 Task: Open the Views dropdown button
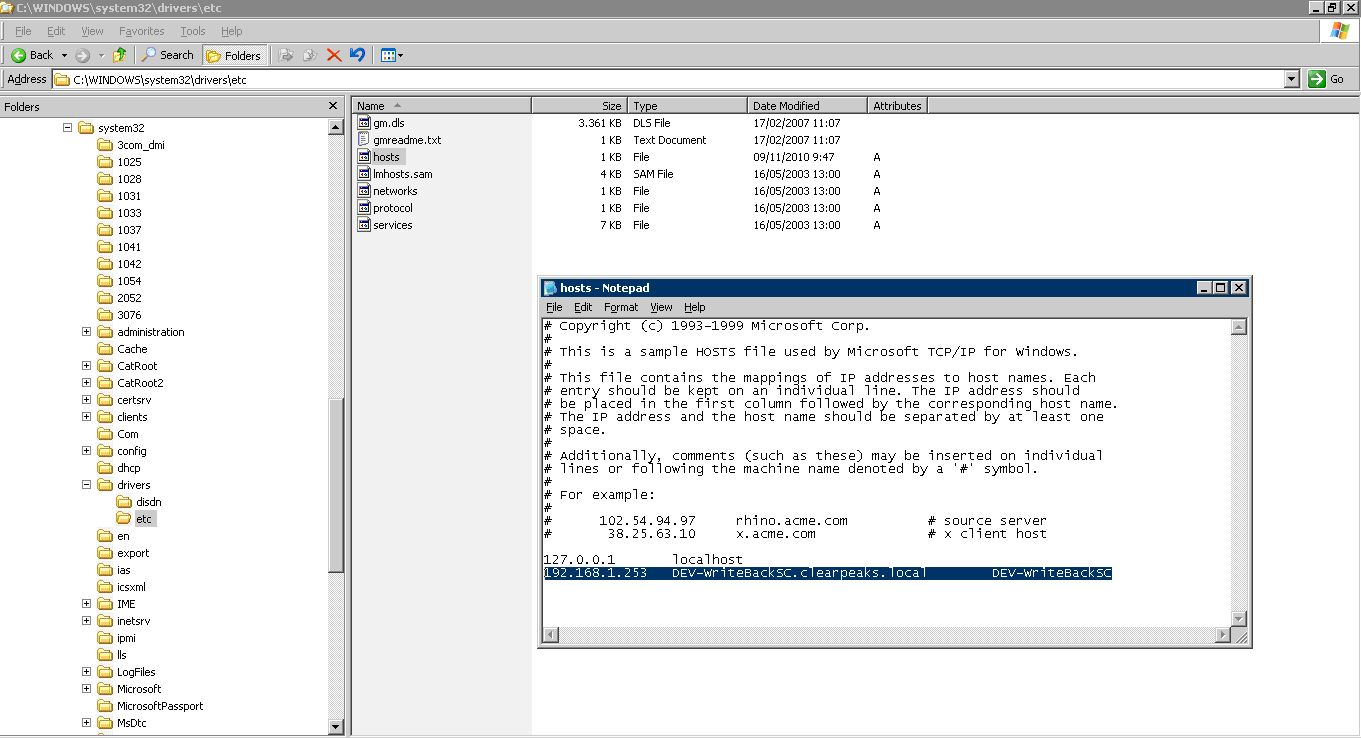(x=392, y=55)
